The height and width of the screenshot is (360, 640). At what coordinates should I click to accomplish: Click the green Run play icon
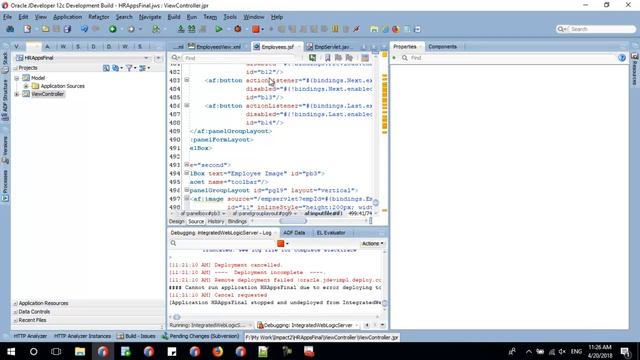coord(219,29)
